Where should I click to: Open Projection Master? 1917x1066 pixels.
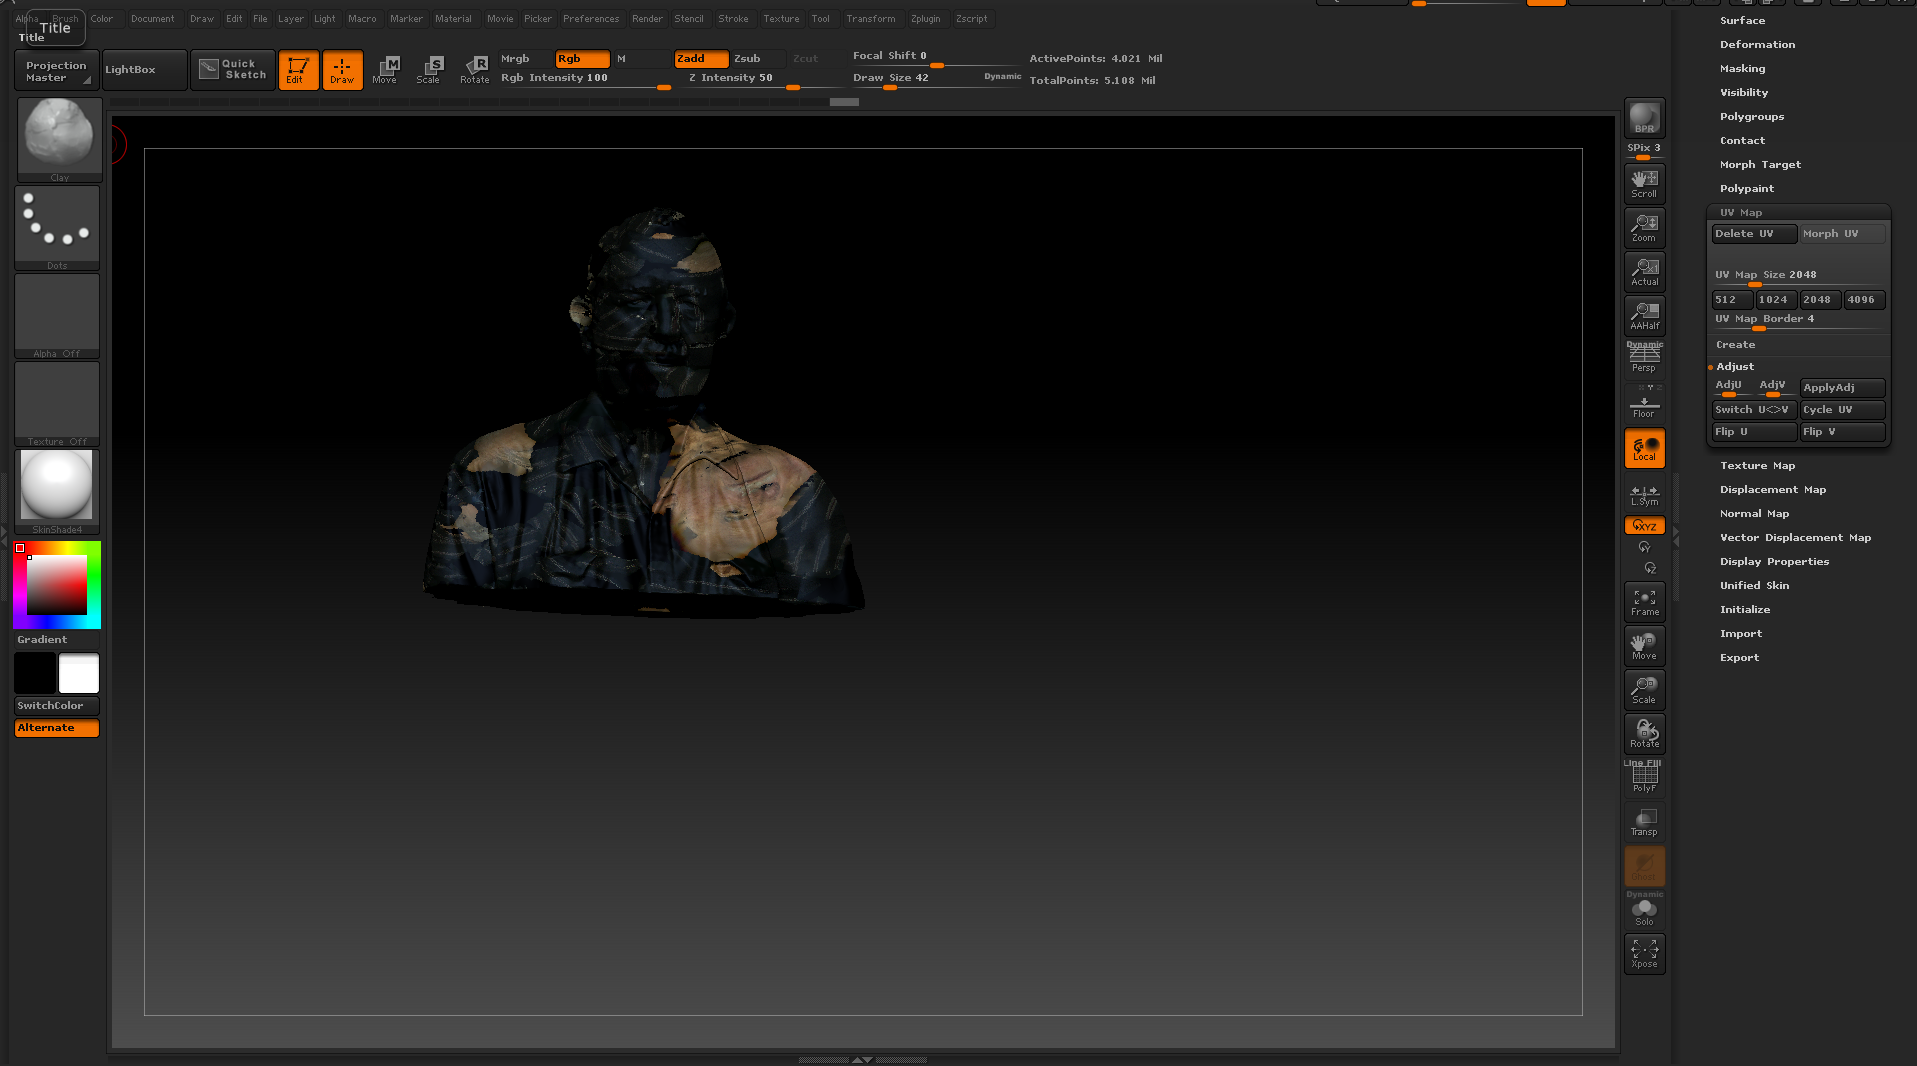coord(57,71)
